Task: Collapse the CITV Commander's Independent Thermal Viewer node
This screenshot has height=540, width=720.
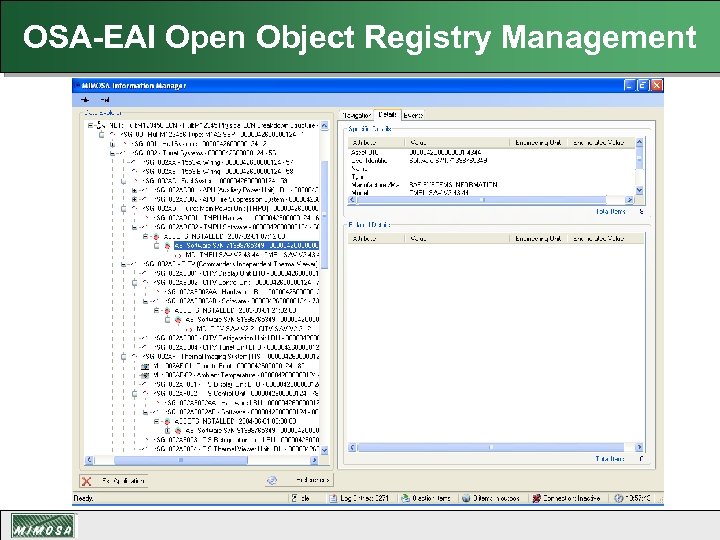Action: [124, 264]
